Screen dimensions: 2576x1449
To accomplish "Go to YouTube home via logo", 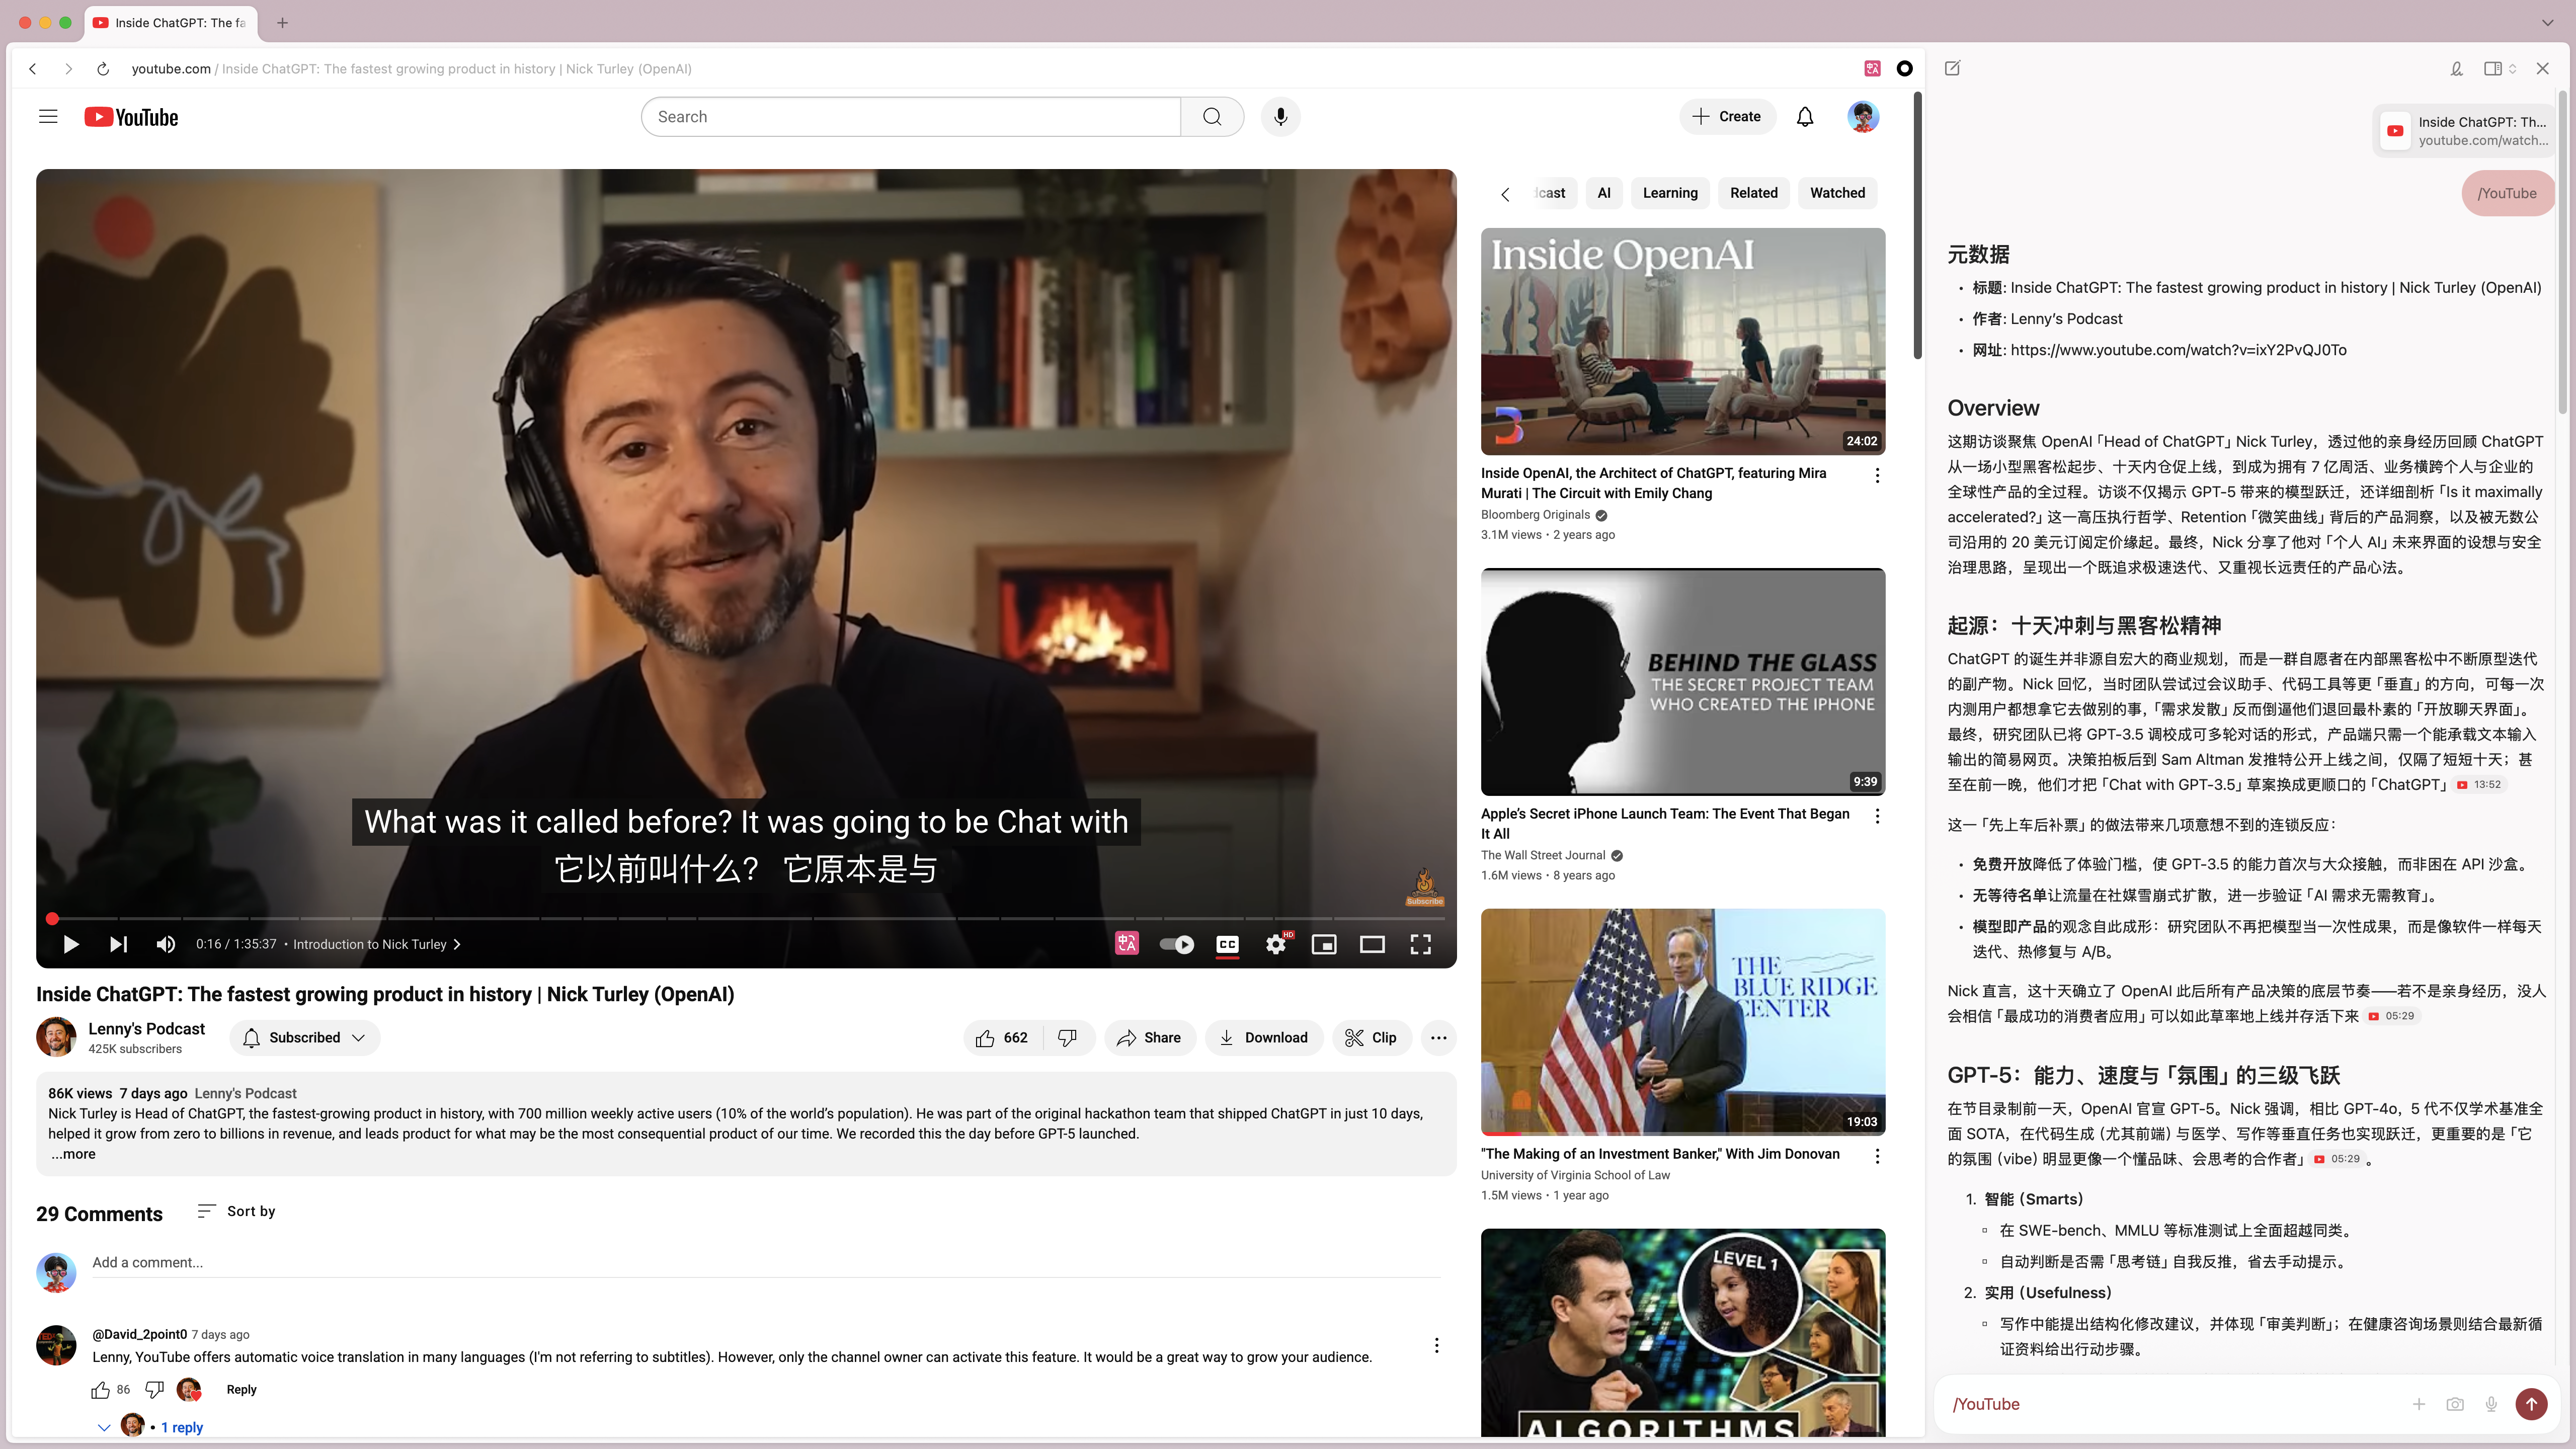I will [x=131, y=117].
